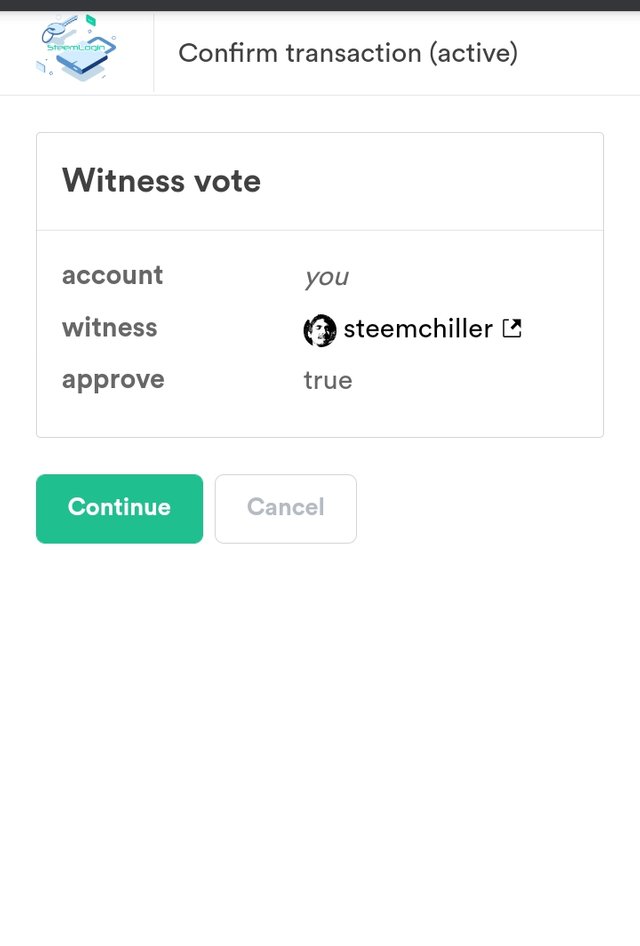Click the word 'vote' in card heading
Screen dimensions: 640x946
228,180
